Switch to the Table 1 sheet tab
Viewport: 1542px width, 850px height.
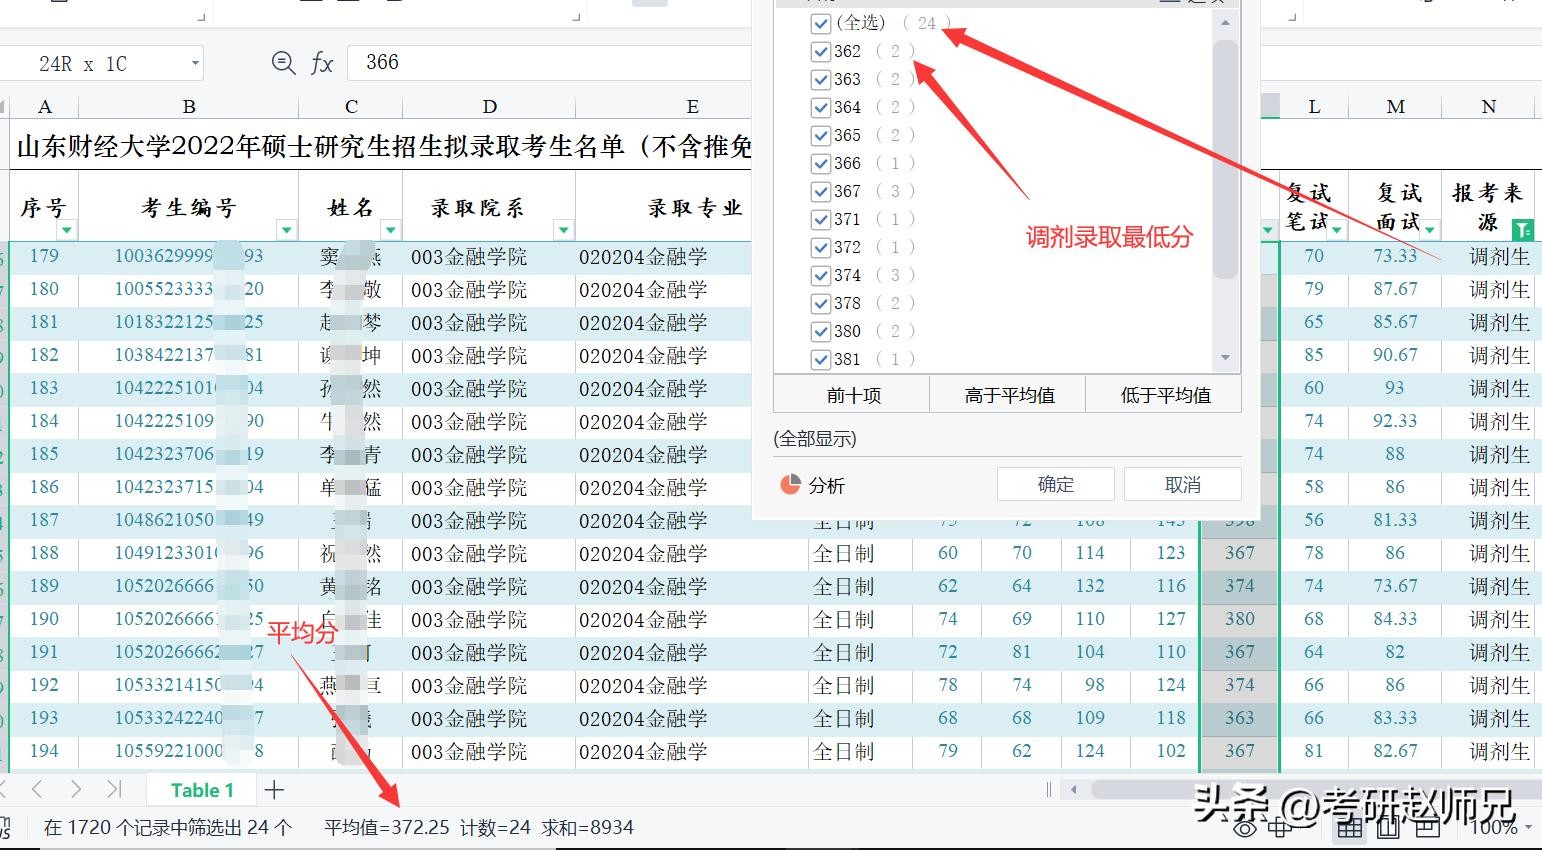(202, 790)
